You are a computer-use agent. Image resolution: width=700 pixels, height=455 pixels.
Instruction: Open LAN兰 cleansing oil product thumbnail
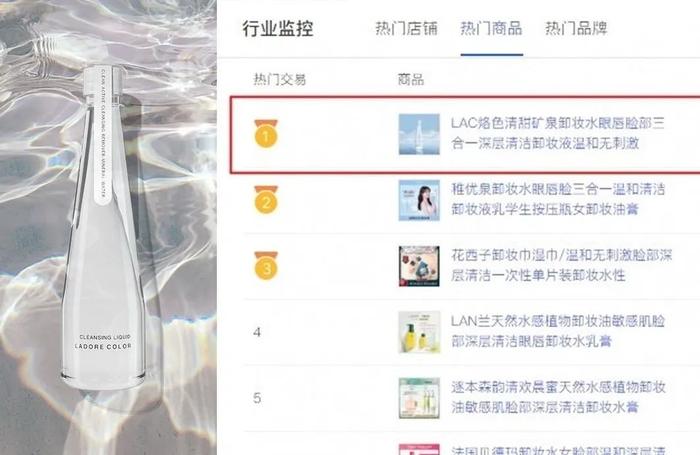coord(419,332)
